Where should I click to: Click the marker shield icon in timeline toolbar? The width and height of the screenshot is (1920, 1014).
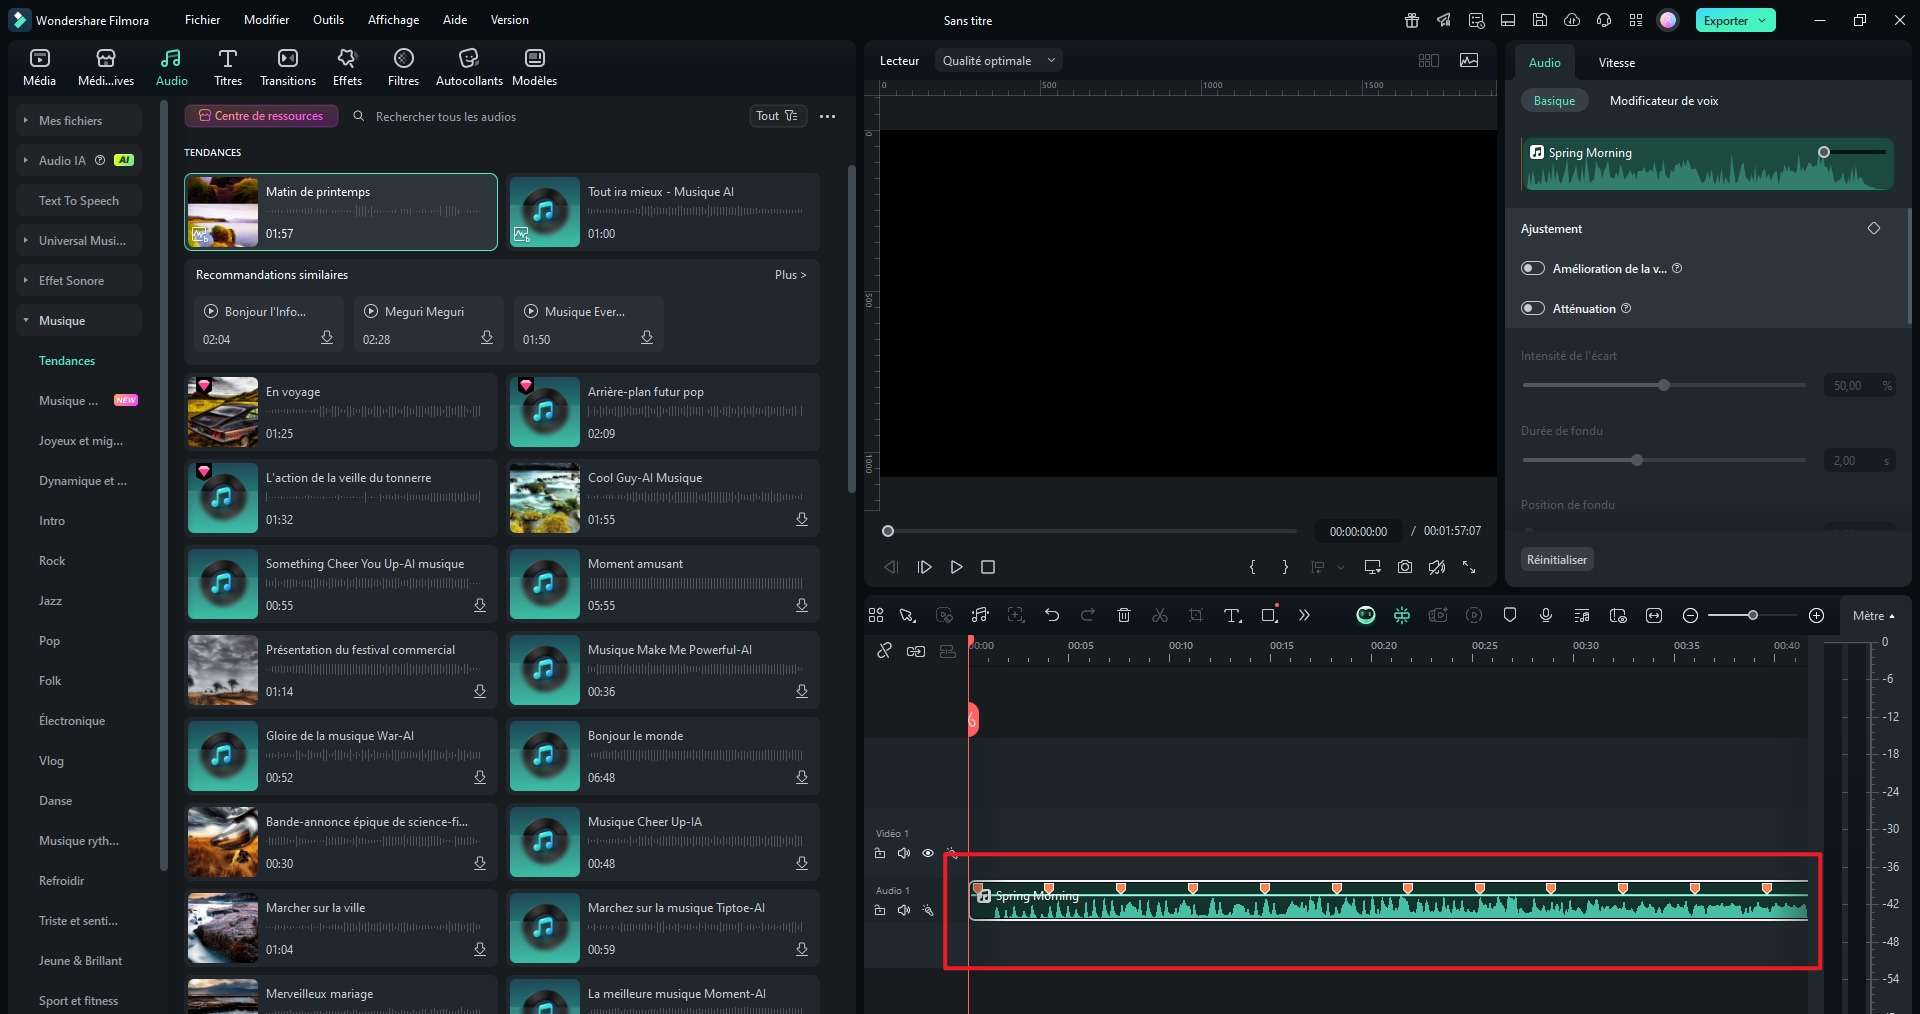pyautogui.click(x=1510, y=615)
